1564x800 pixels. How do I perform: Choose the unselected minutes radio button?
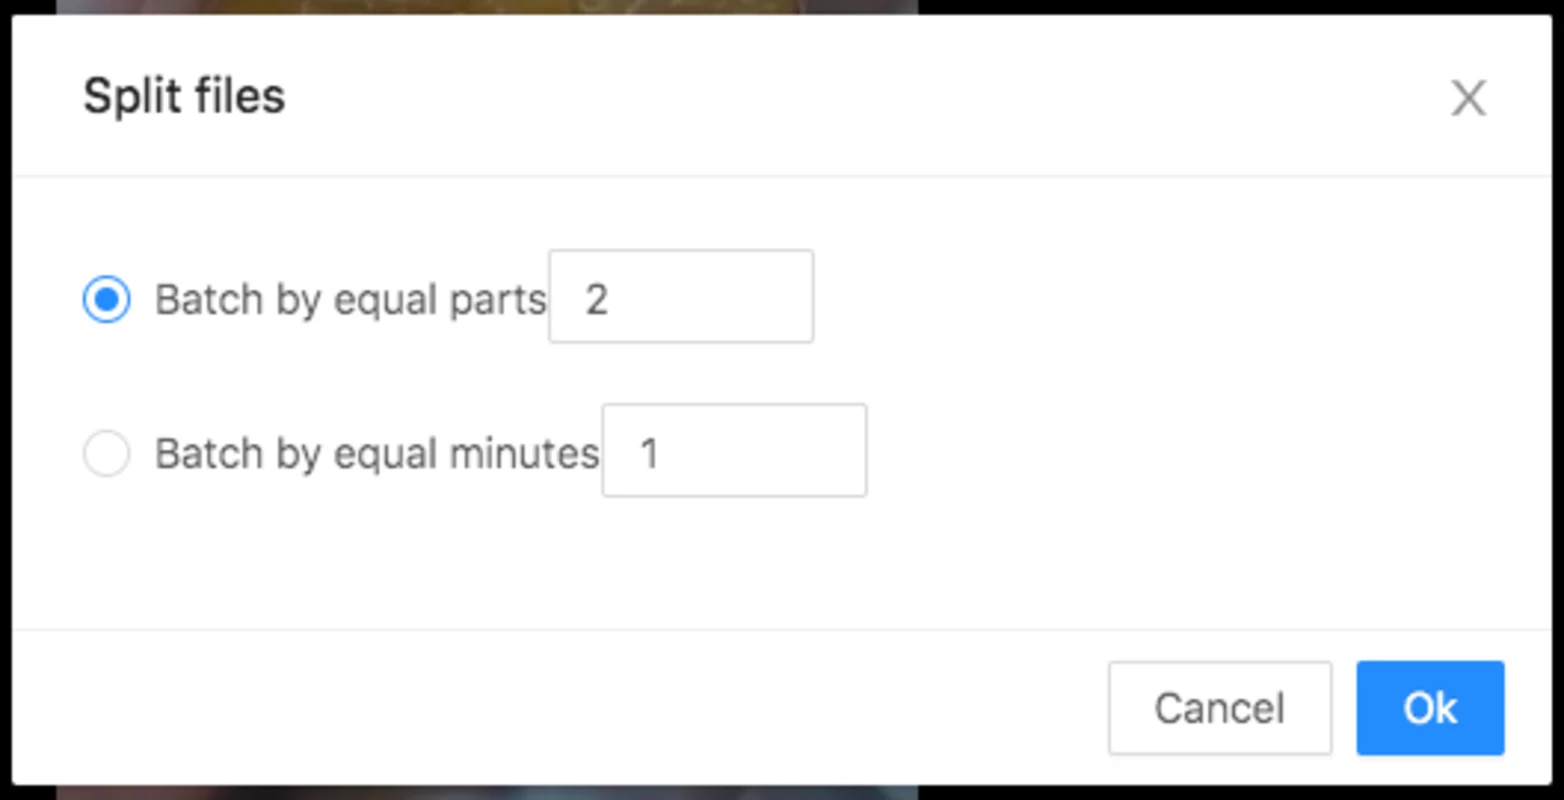106,453
